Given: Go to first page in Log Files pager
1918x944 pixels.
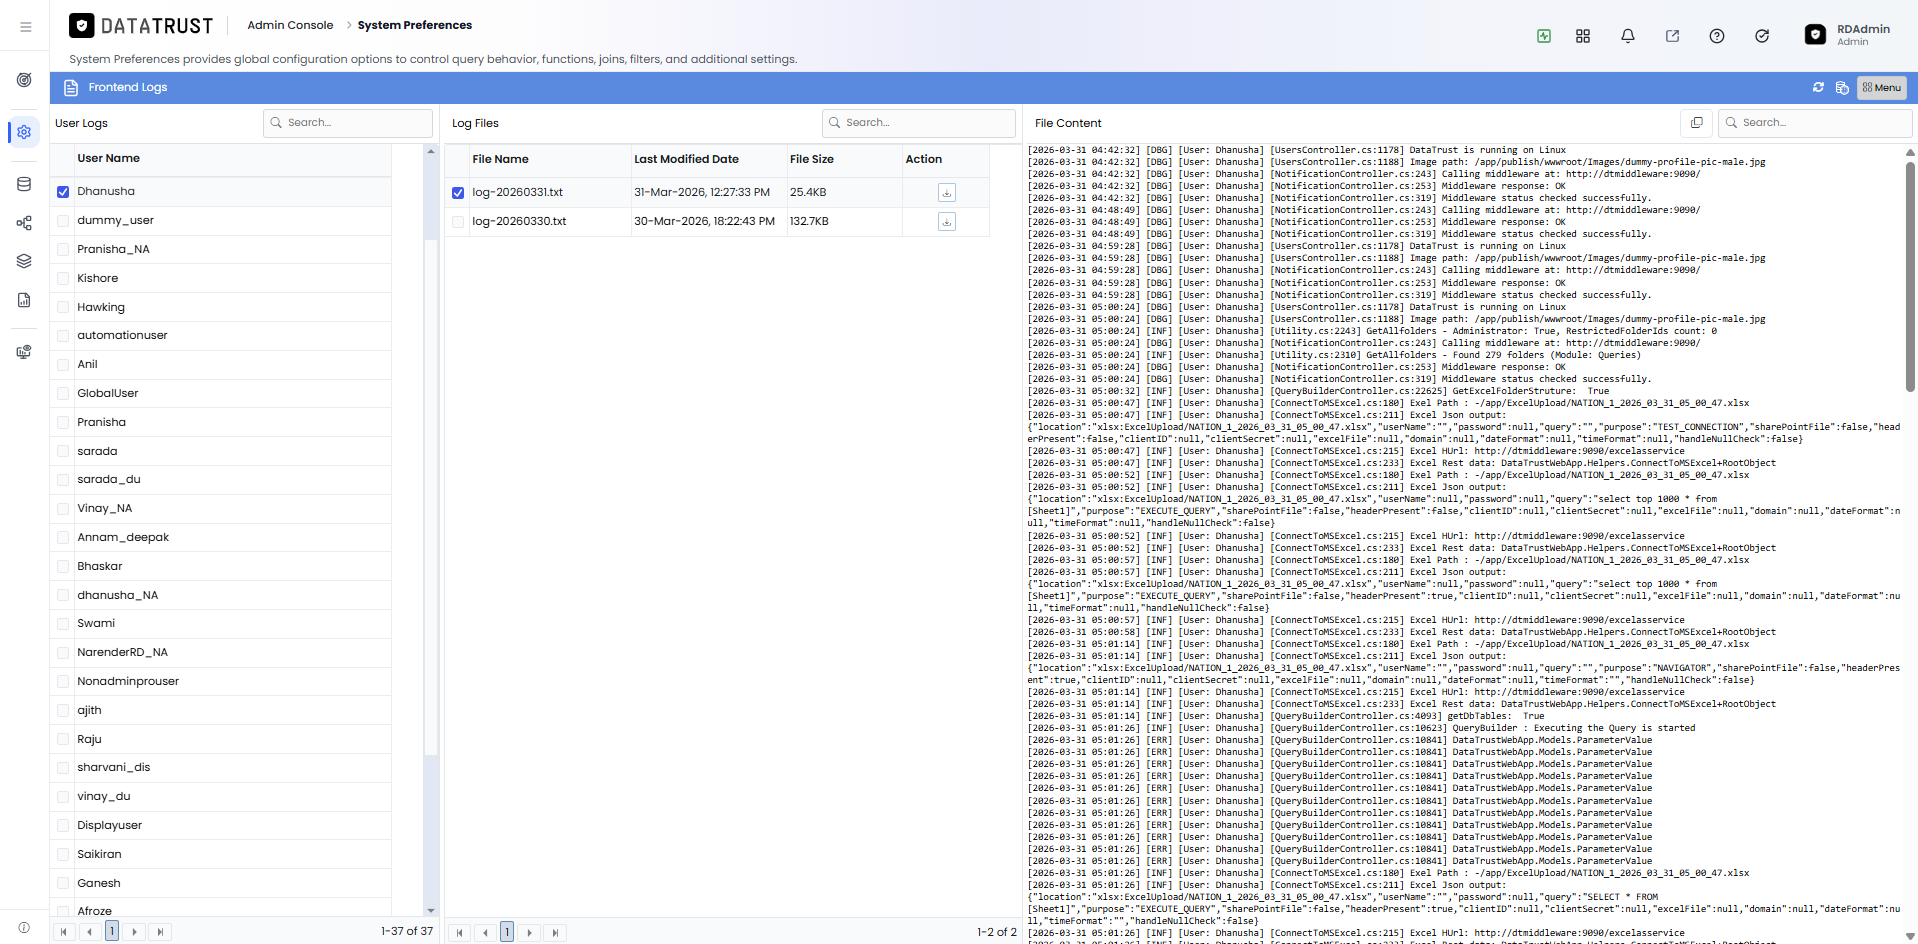Looking at the screenshot, I should pos(459,933).
